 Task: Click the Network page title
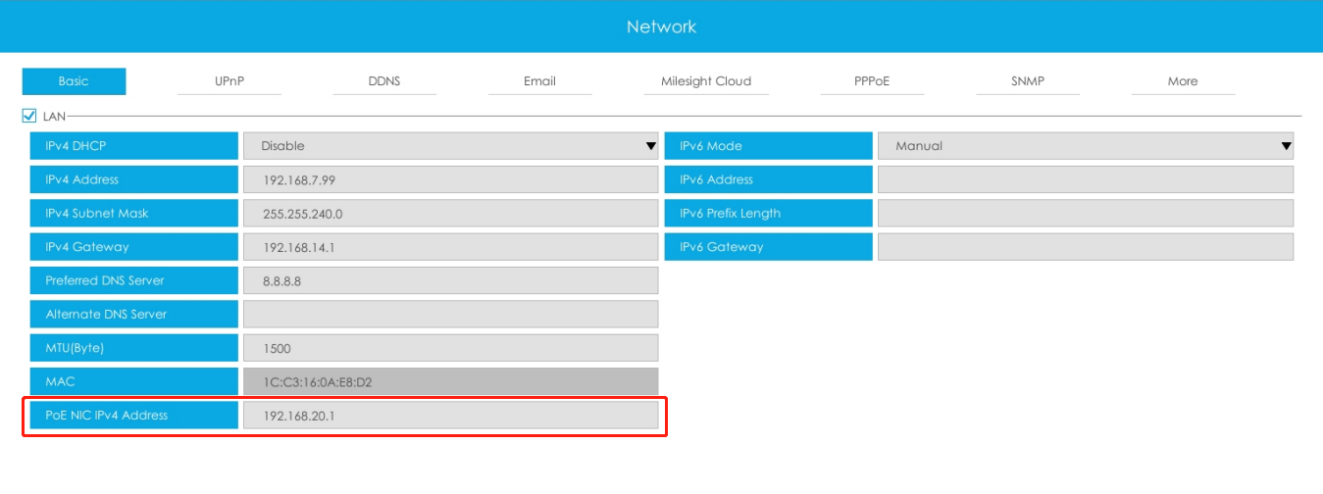click(x=661, y=27)
